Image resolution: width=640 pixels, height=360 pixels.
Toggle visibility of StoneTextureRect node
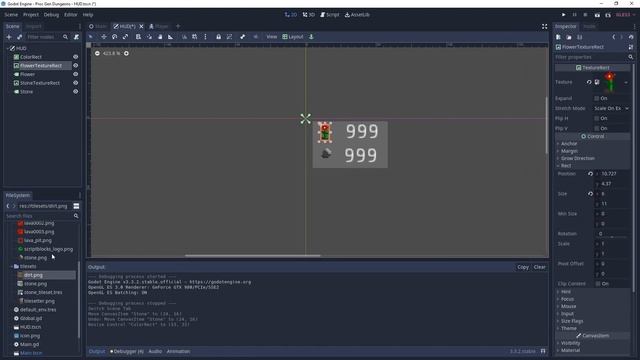(76, 83)
